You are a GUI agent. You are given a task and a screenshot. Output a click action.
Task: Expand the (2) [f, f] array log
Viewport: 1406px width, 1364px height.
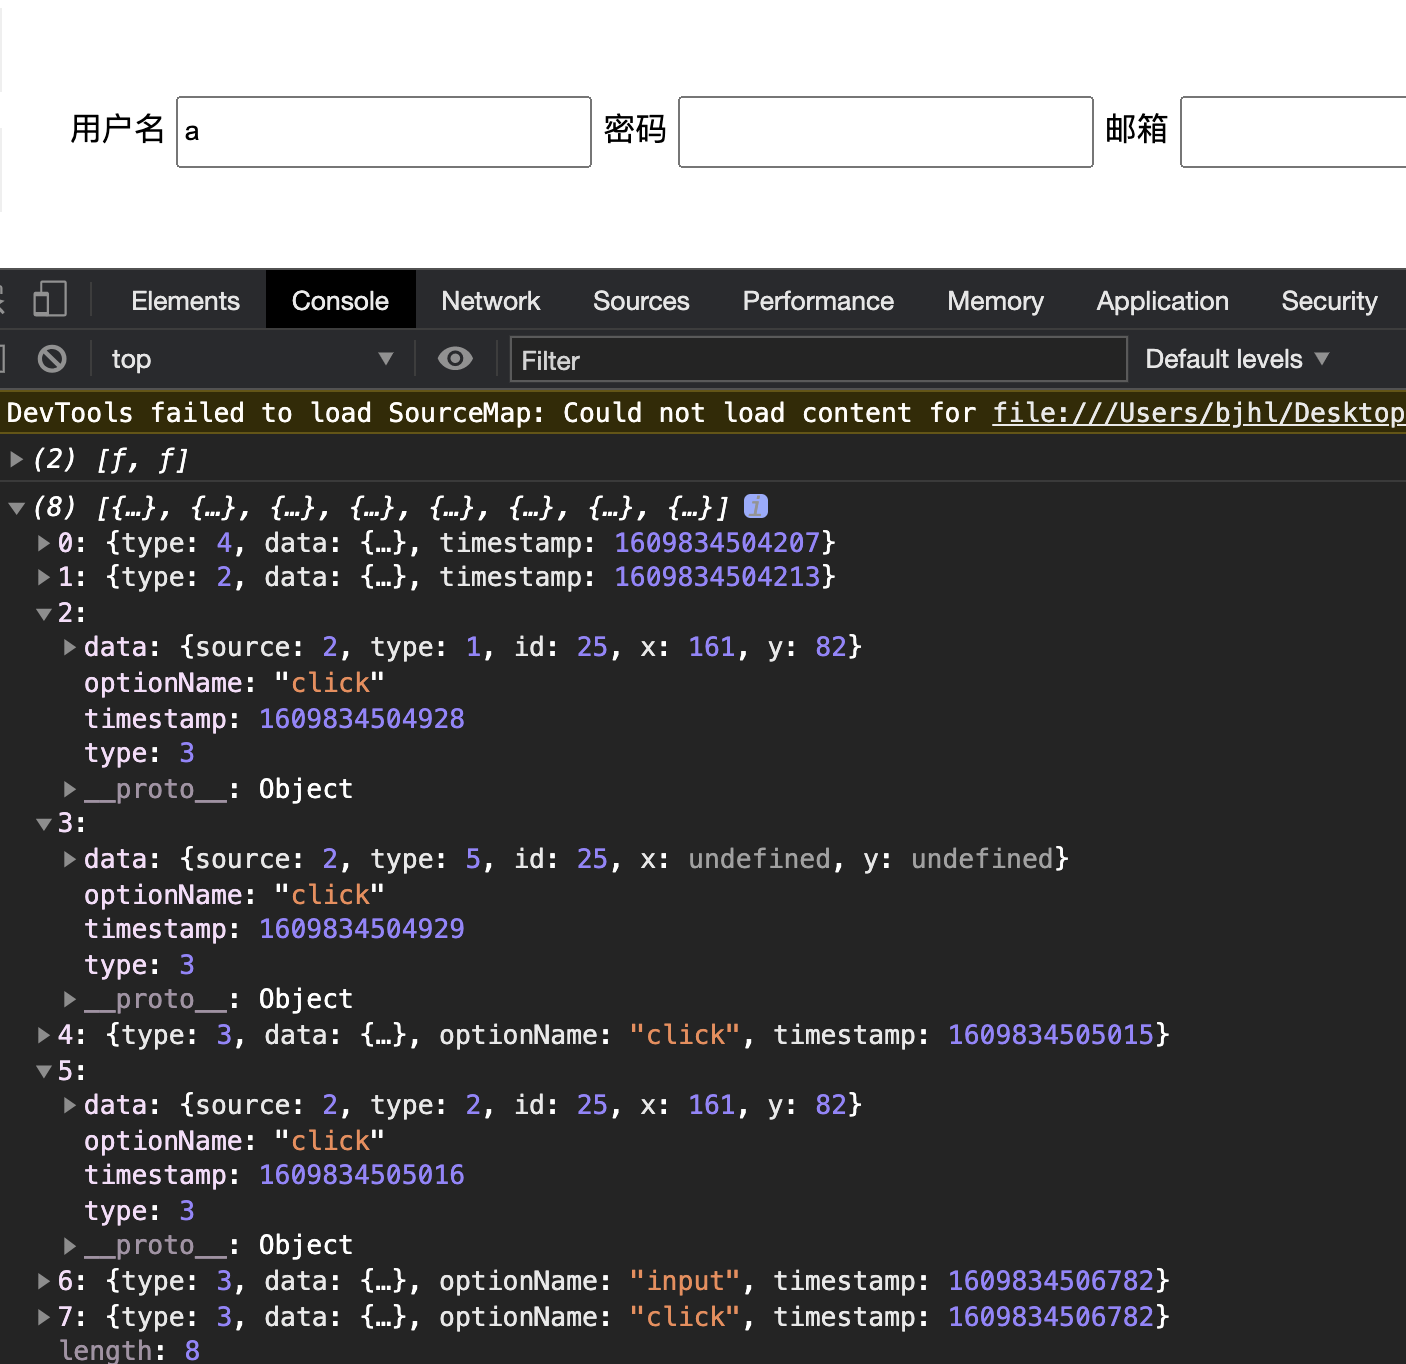pyautogui.click(x=15, y=459)
